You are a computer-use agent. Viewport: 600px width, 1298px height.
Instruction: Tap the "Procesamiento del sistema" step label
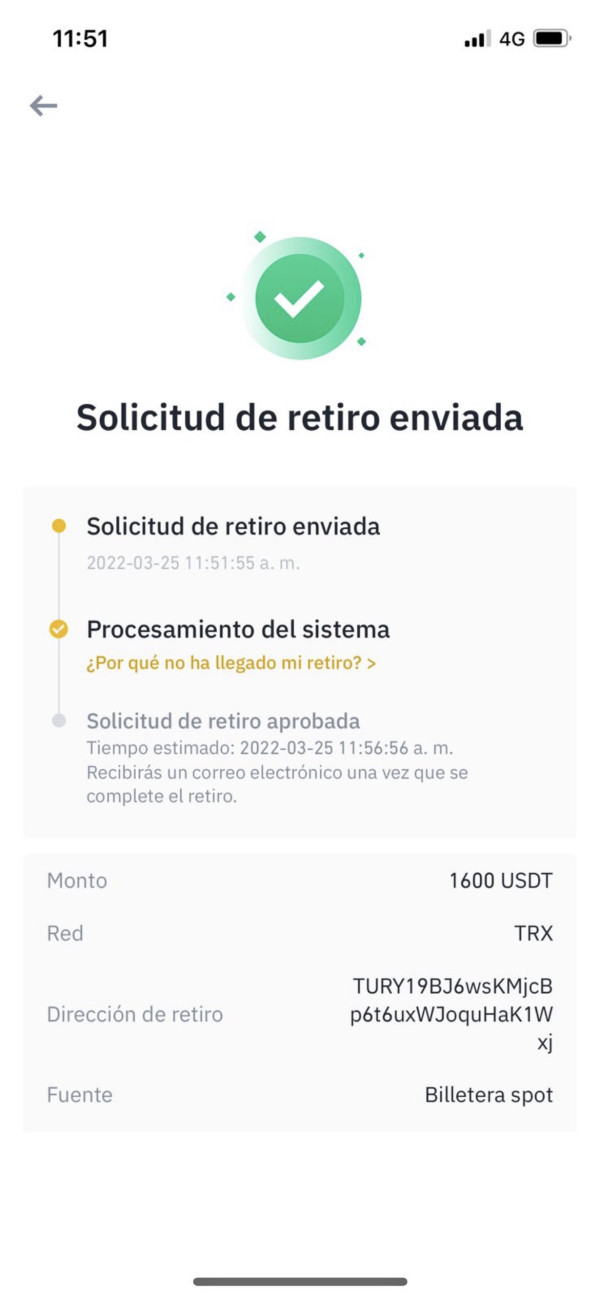click(238, 629)
